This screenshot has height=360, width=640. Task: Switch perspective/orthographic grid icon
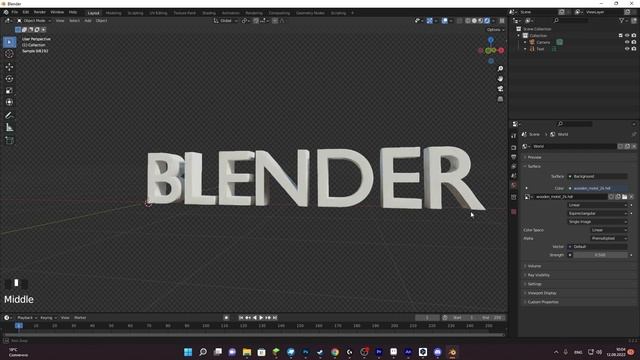(x=500, y=99)
